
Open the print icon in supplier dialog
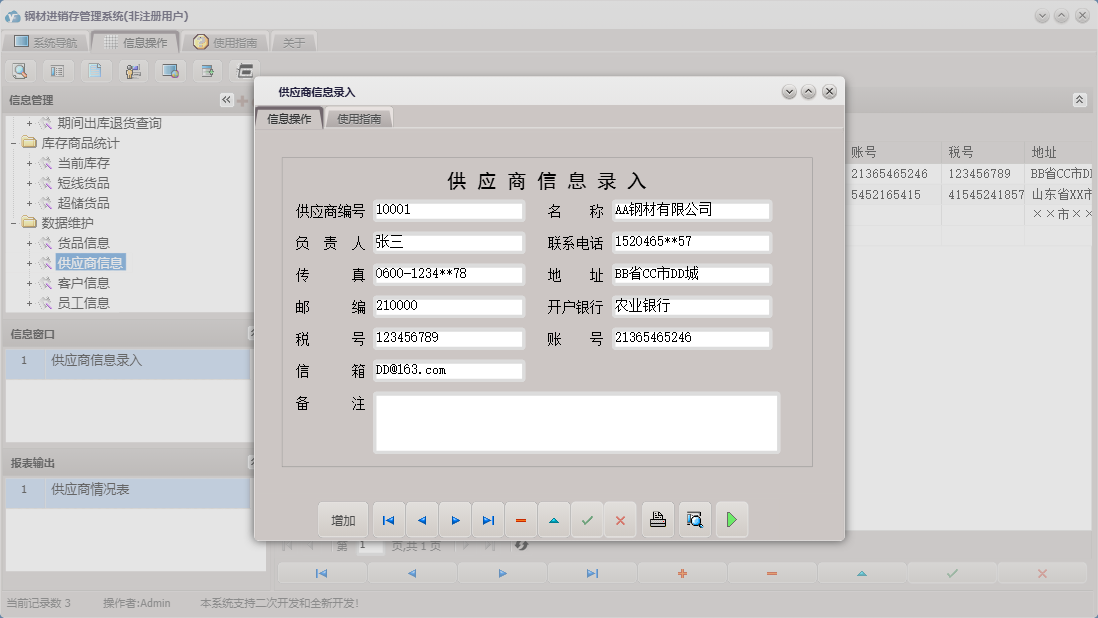click(658, 520)
